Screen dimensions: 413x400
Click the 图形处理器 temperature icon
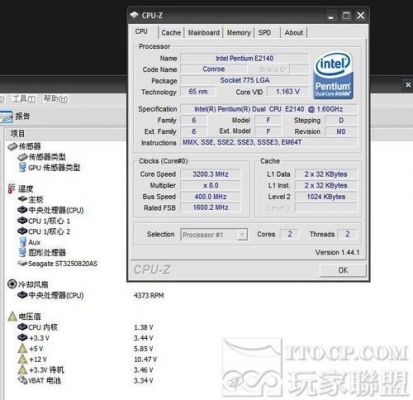(x=23, y=252)
